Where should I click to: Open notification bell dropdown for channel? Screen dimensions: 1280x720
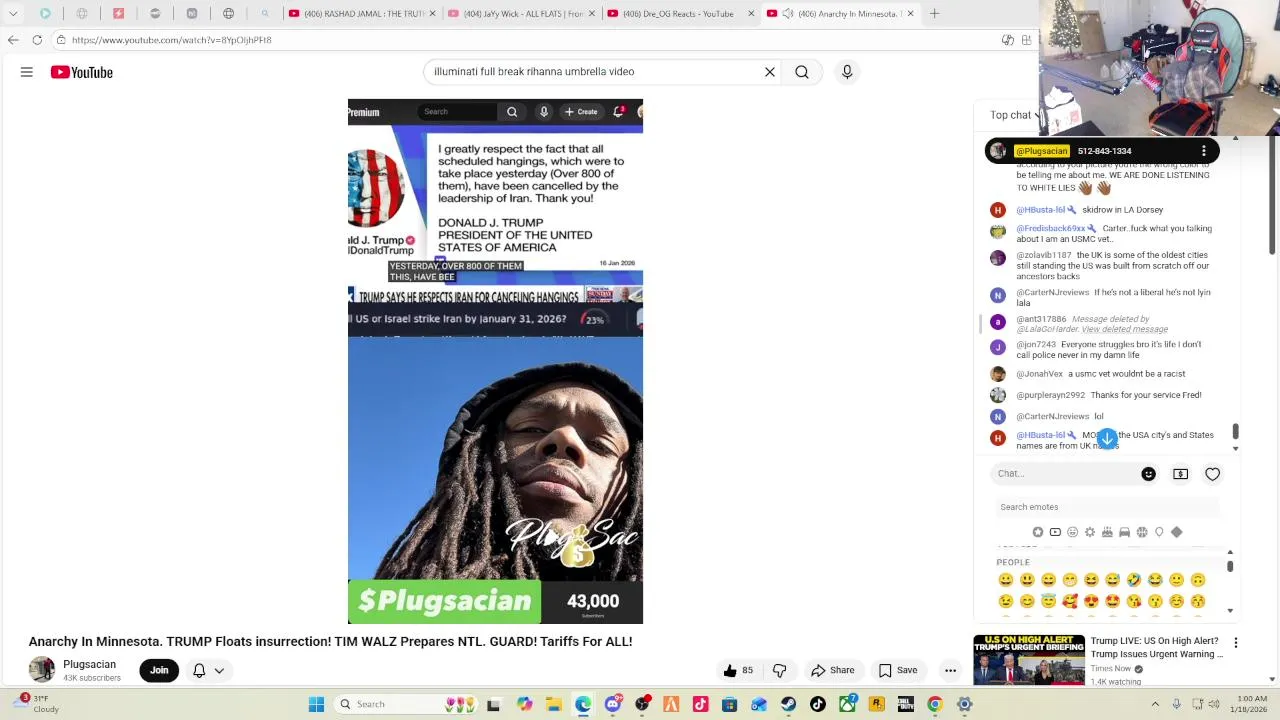[208, 670]
